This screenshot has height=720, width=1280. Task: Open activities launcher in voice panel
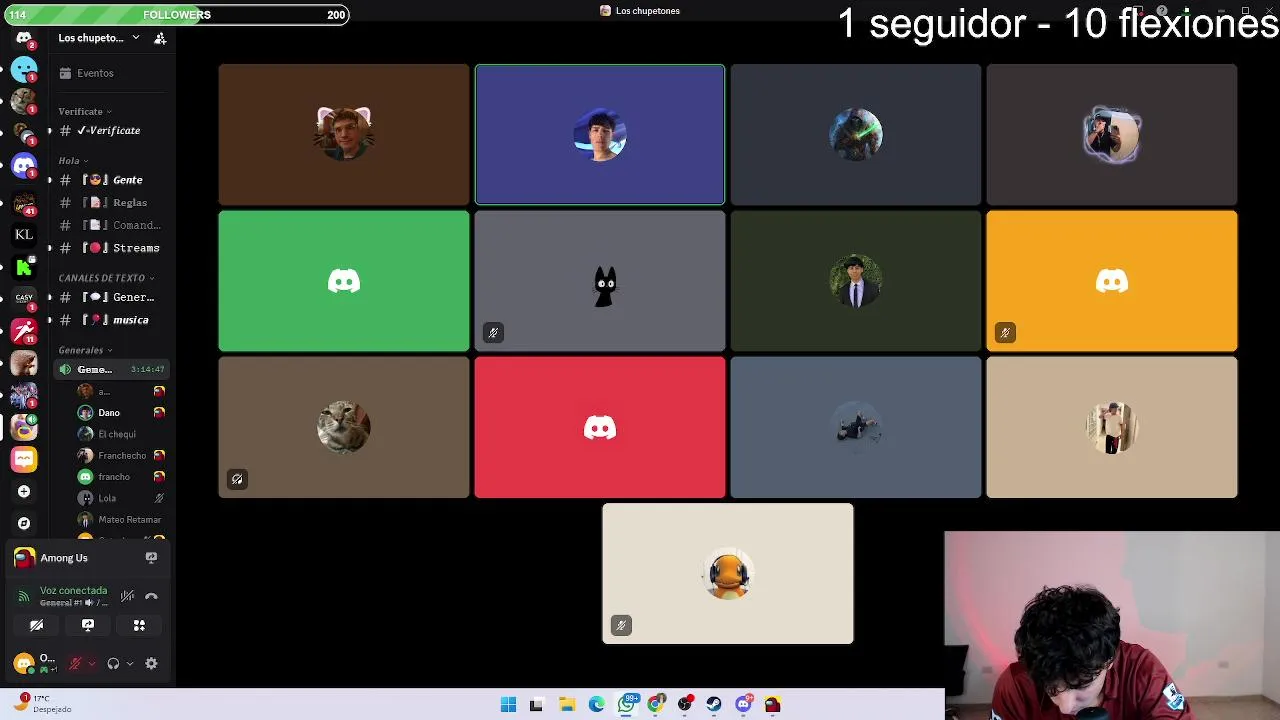pyautogui.click(x=139, y=625)
